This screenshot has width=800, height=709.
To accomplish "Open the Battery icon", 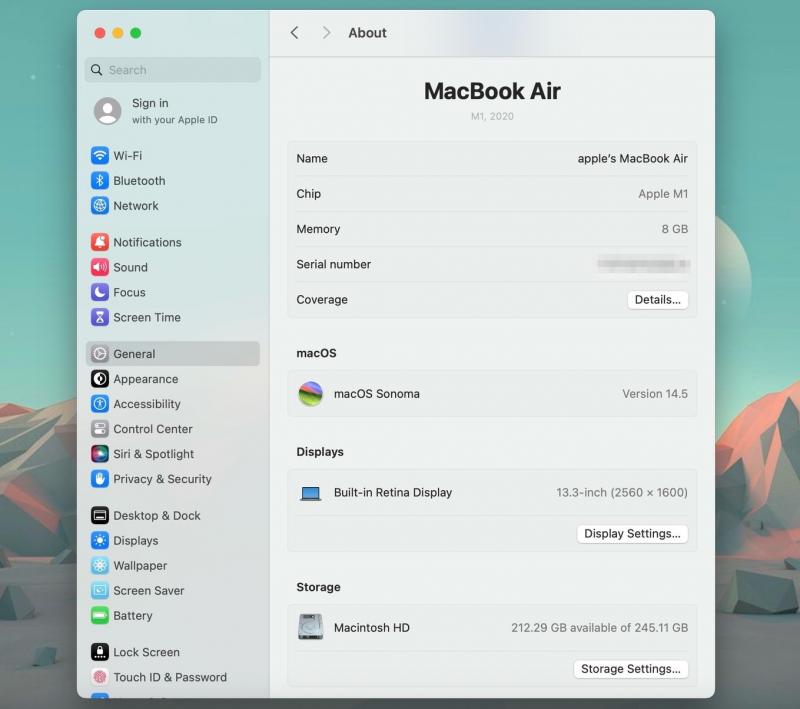I will point(100,616).
